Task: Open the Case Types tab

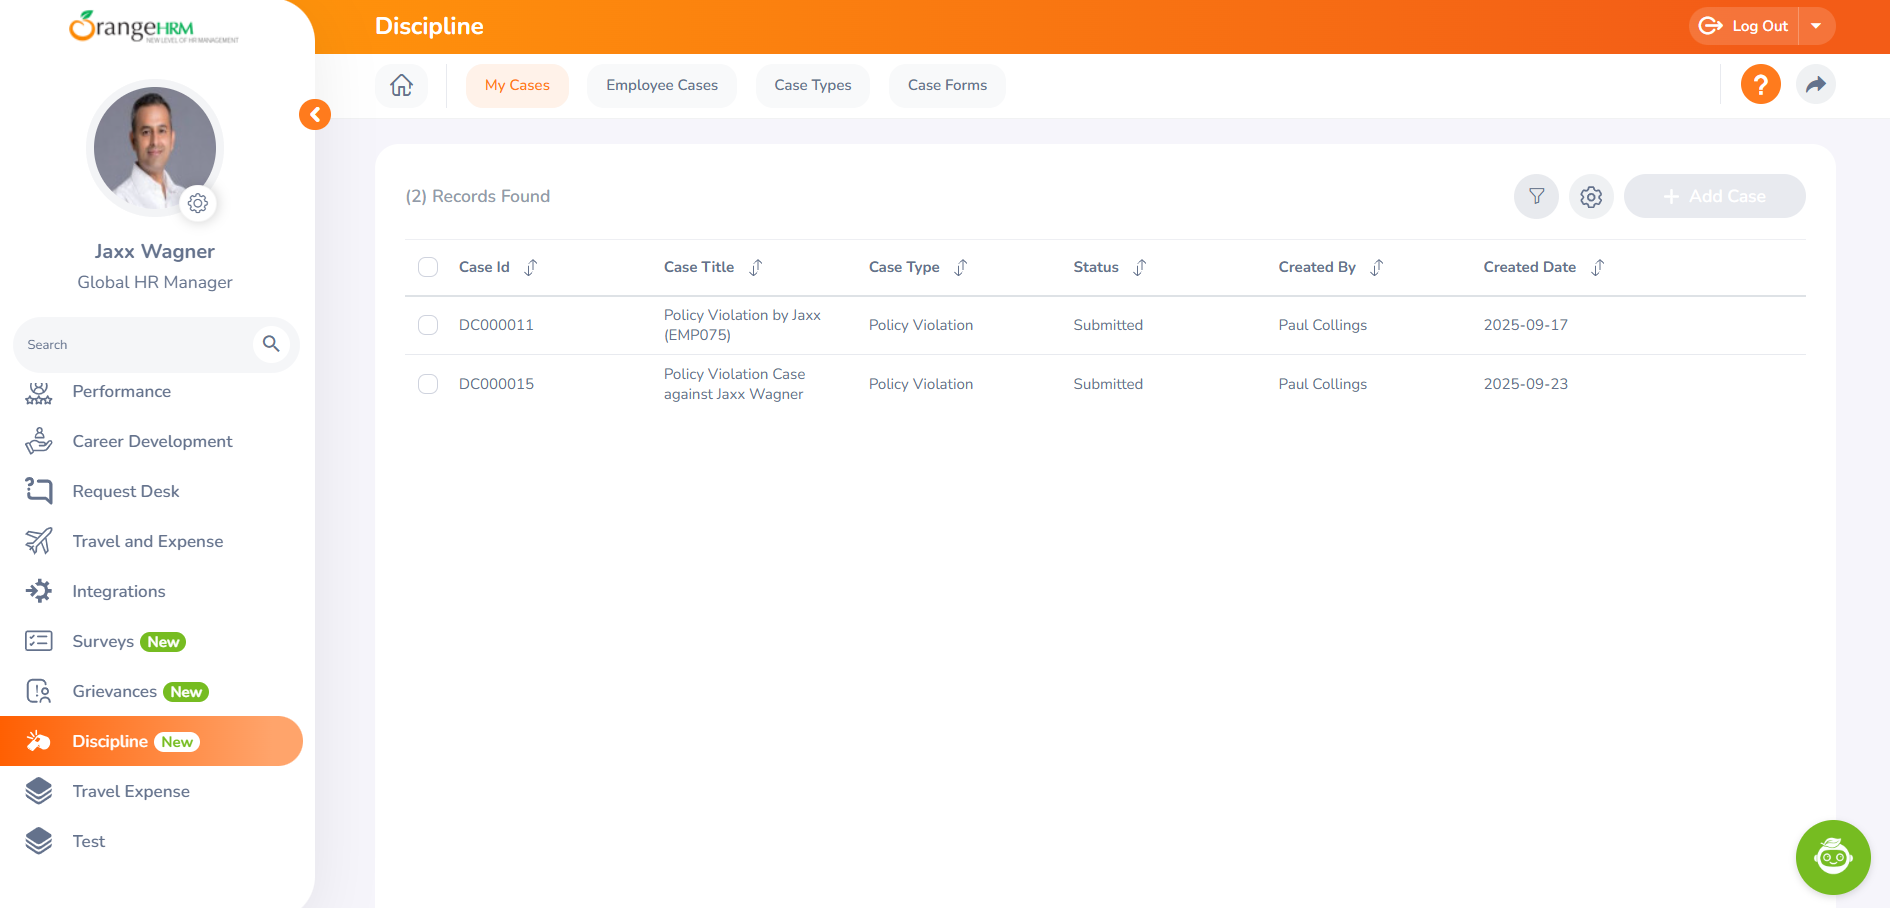Action: pos(812,85)
